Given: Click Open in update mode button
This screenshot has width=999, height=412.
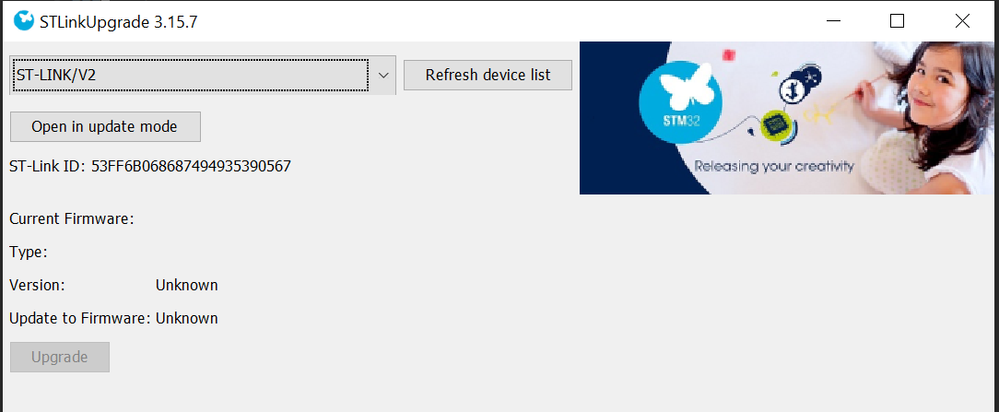Looking at the screenshot, I should (105, 127).
